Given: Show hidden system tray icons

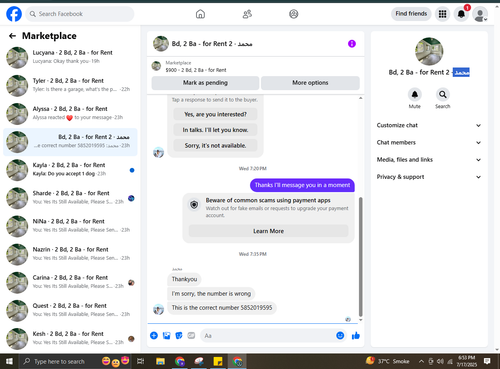Looking at the screenshot, I should pyautogui.click(x=421, y=361).
